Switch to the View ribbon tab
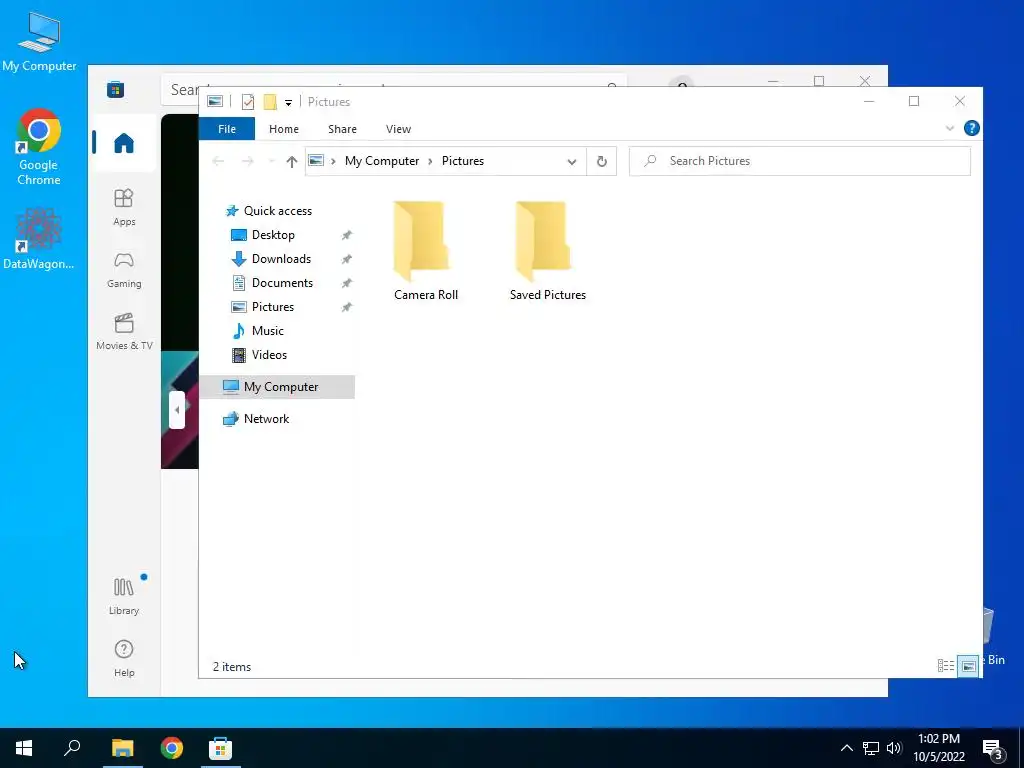Viewport: 1024px width, 768px height. [x=398, y=129]
